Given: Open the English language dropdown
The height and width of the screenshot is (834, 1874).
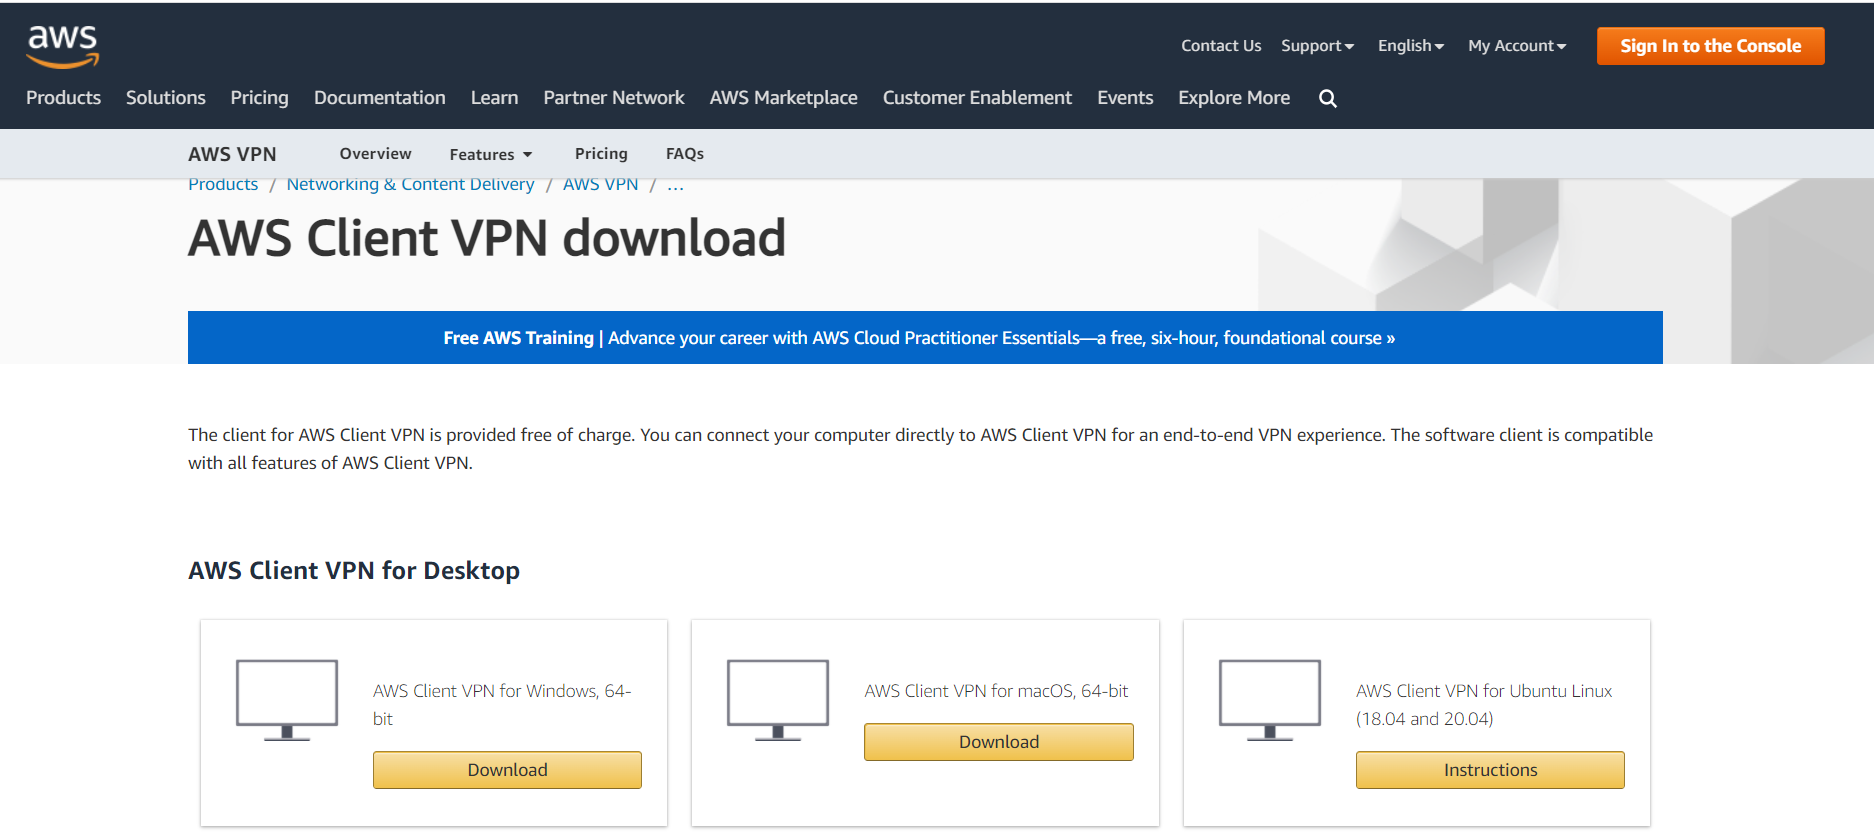Looking at the screenshot, I should click(1410, 46).
